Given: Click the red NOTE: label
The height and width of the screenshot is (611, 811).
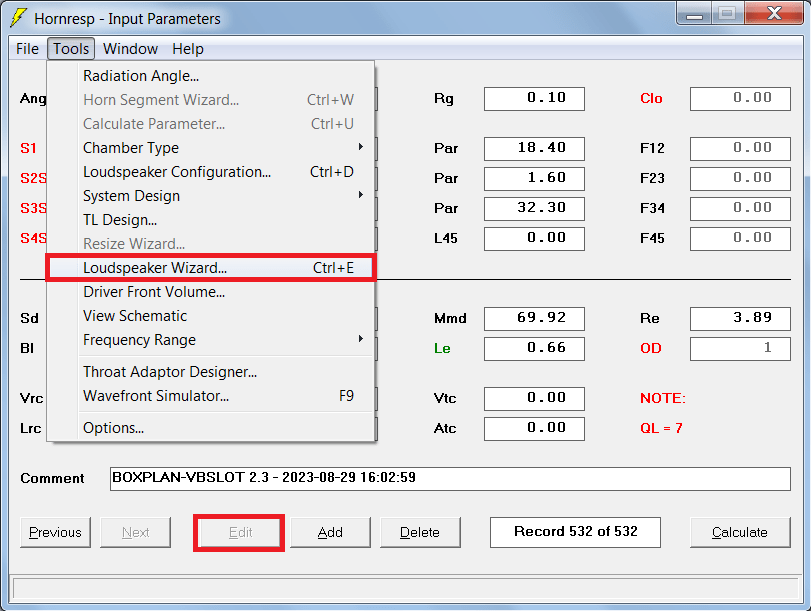Looking at the screenshot, I should click(663, 398).
